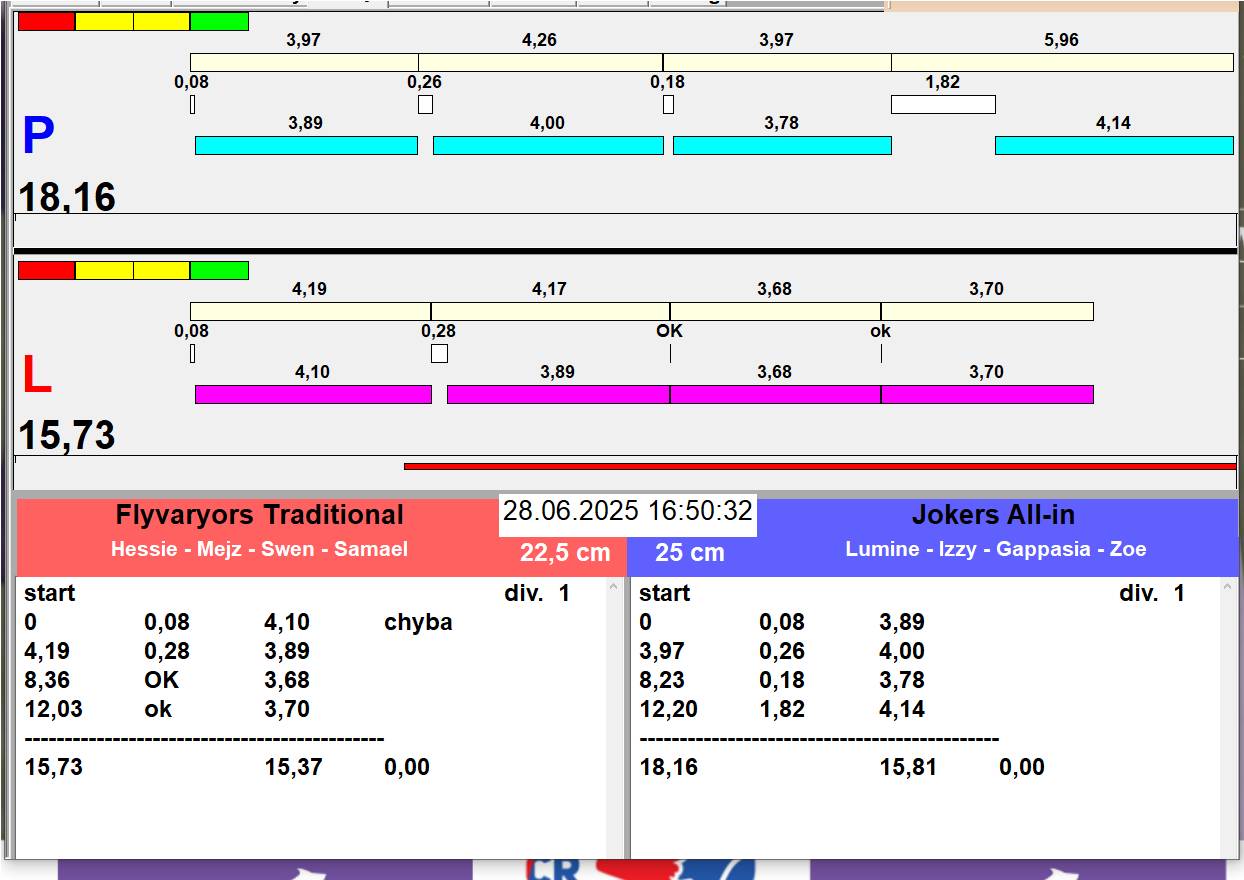Open the Jokers All-in team header
1244x880 pixels.
tap(993, 515)
